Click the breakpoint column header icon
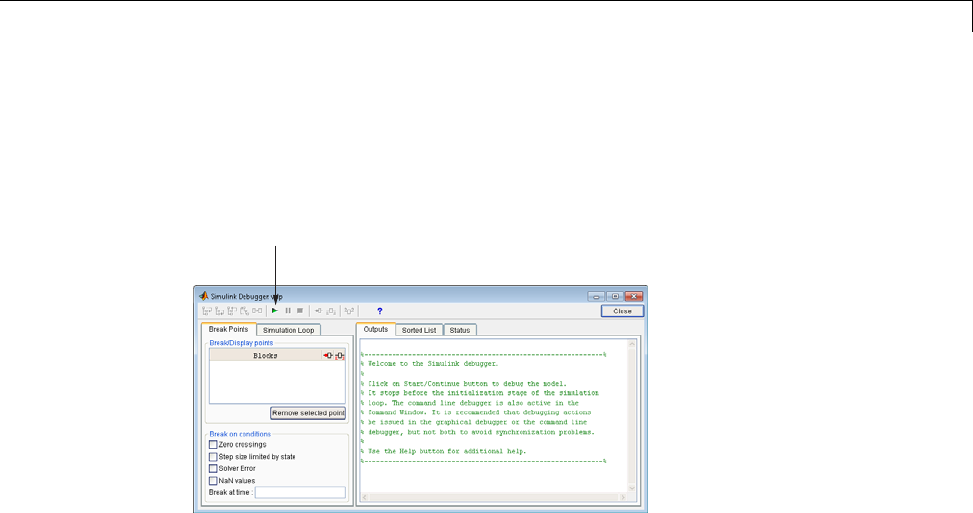 (x=328, y=355)
